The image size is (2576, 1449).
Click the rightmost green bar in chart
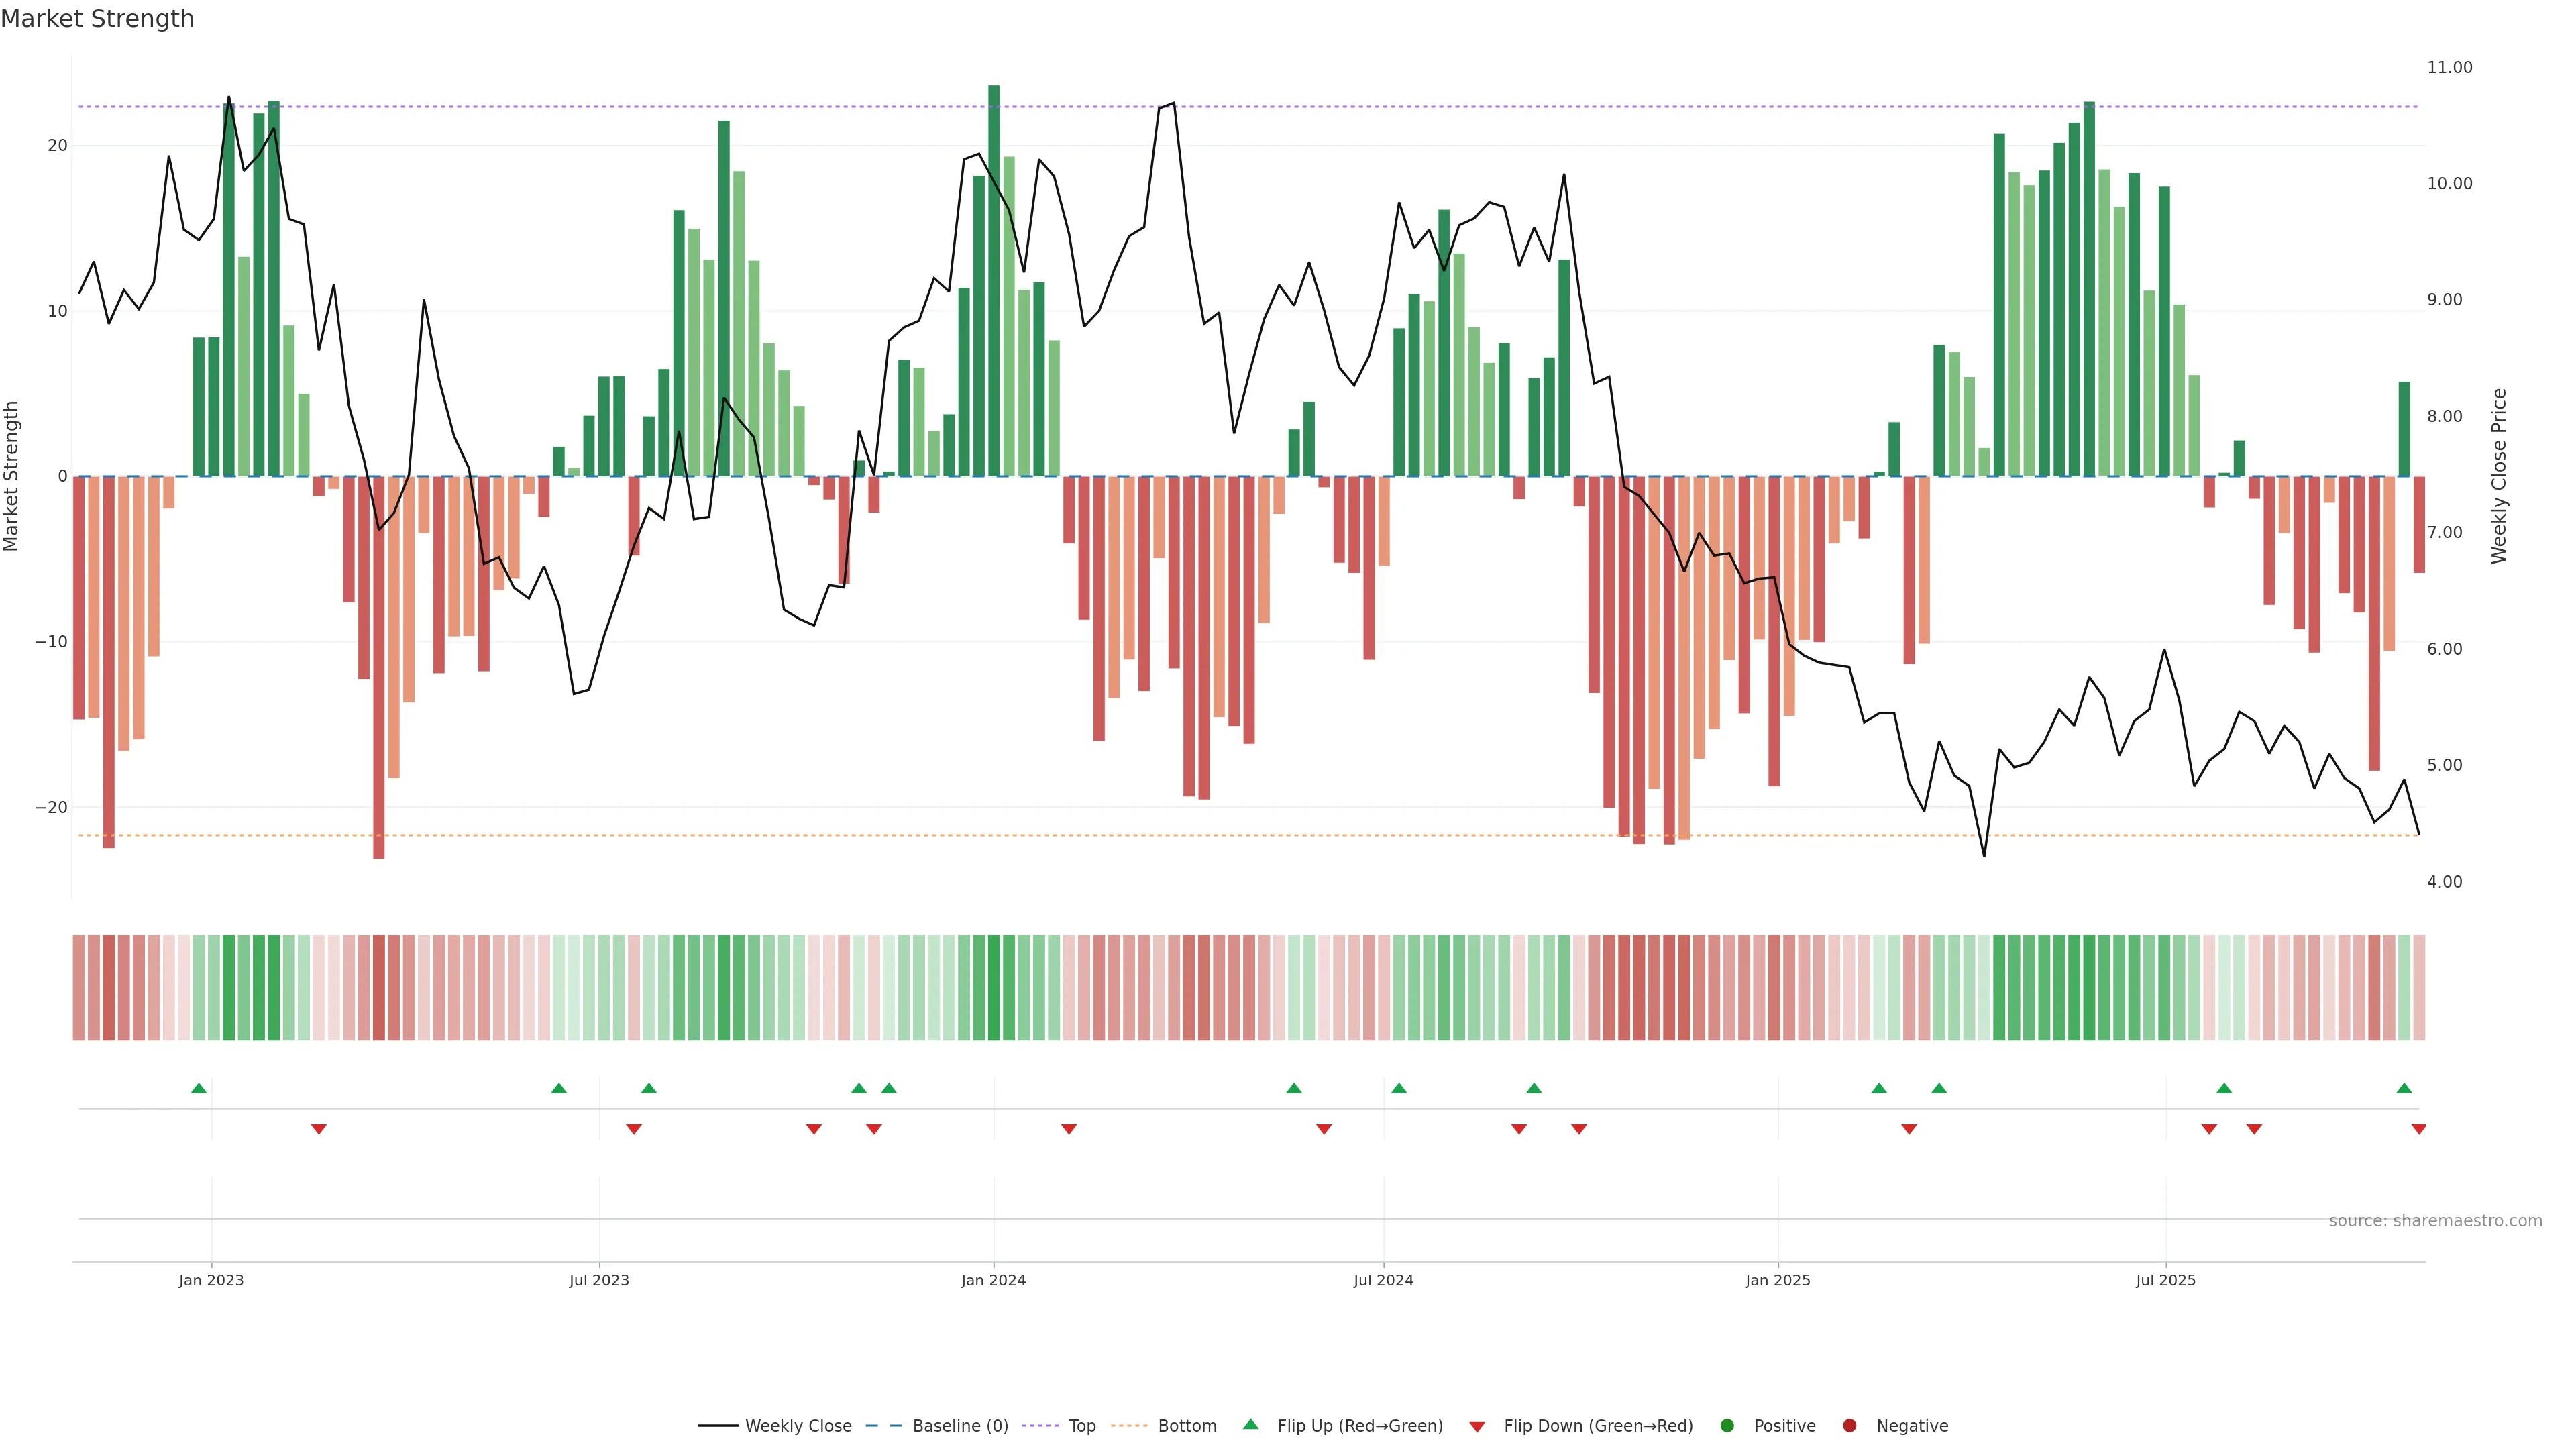point(2404,429)
